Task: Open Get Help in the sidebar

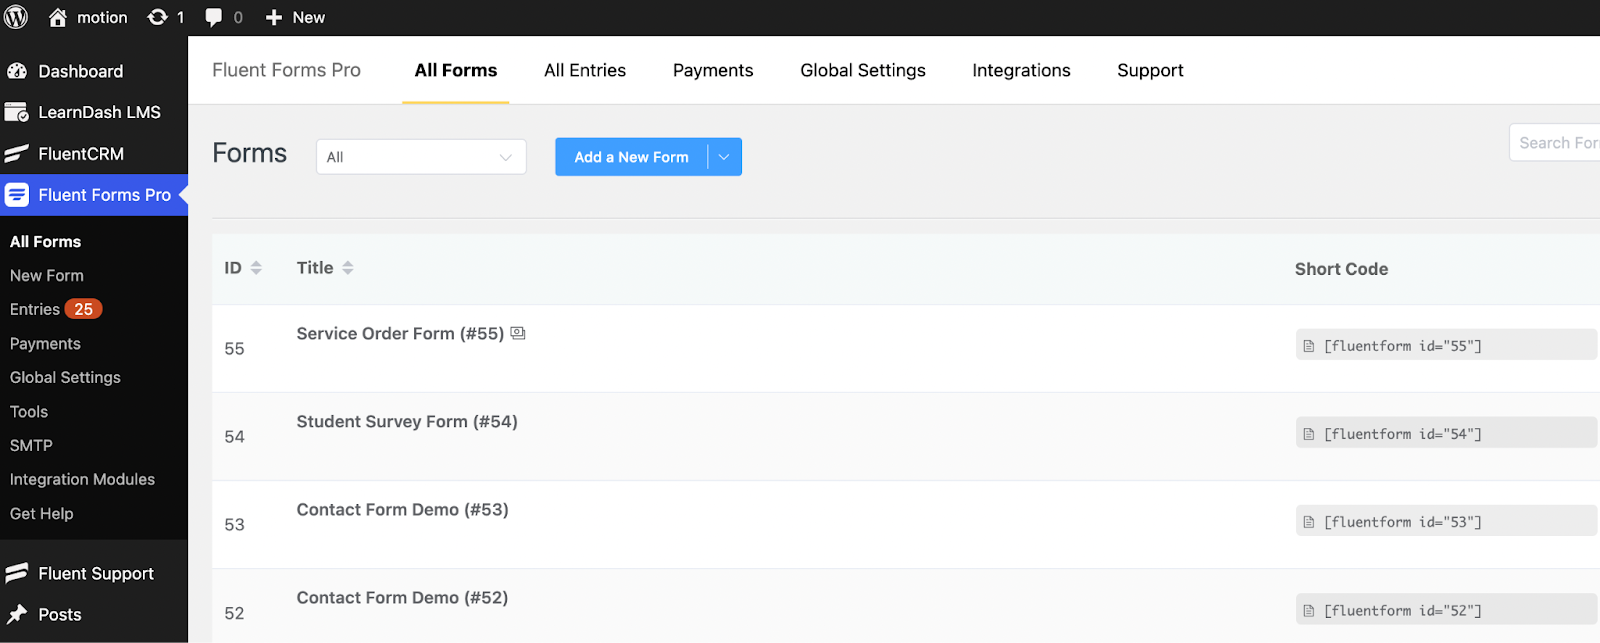Action: [42, 513]
